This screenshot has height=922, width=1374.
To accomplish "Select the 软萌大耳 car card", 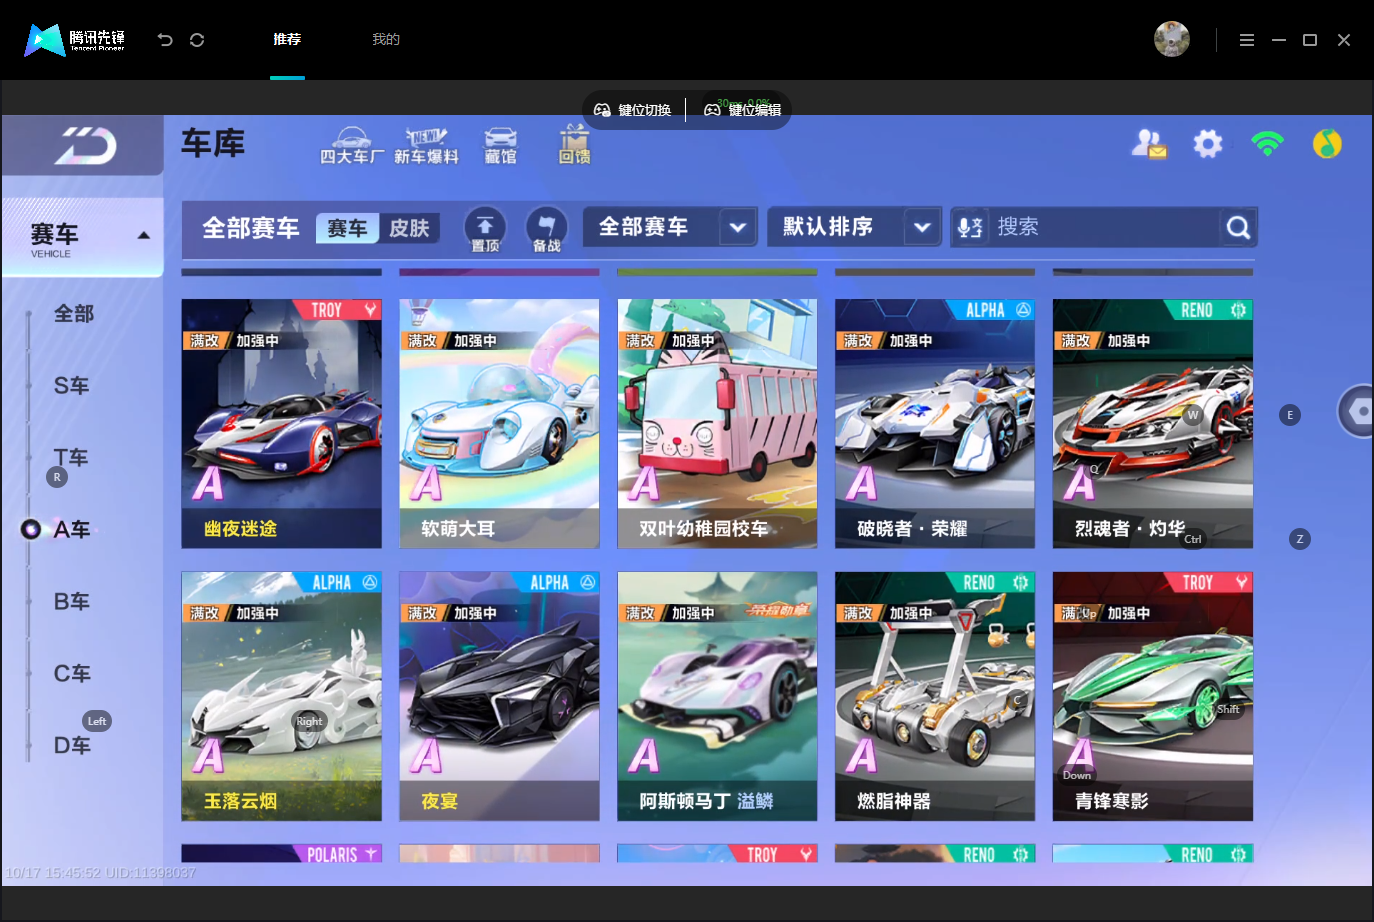I will coord(500,424).
